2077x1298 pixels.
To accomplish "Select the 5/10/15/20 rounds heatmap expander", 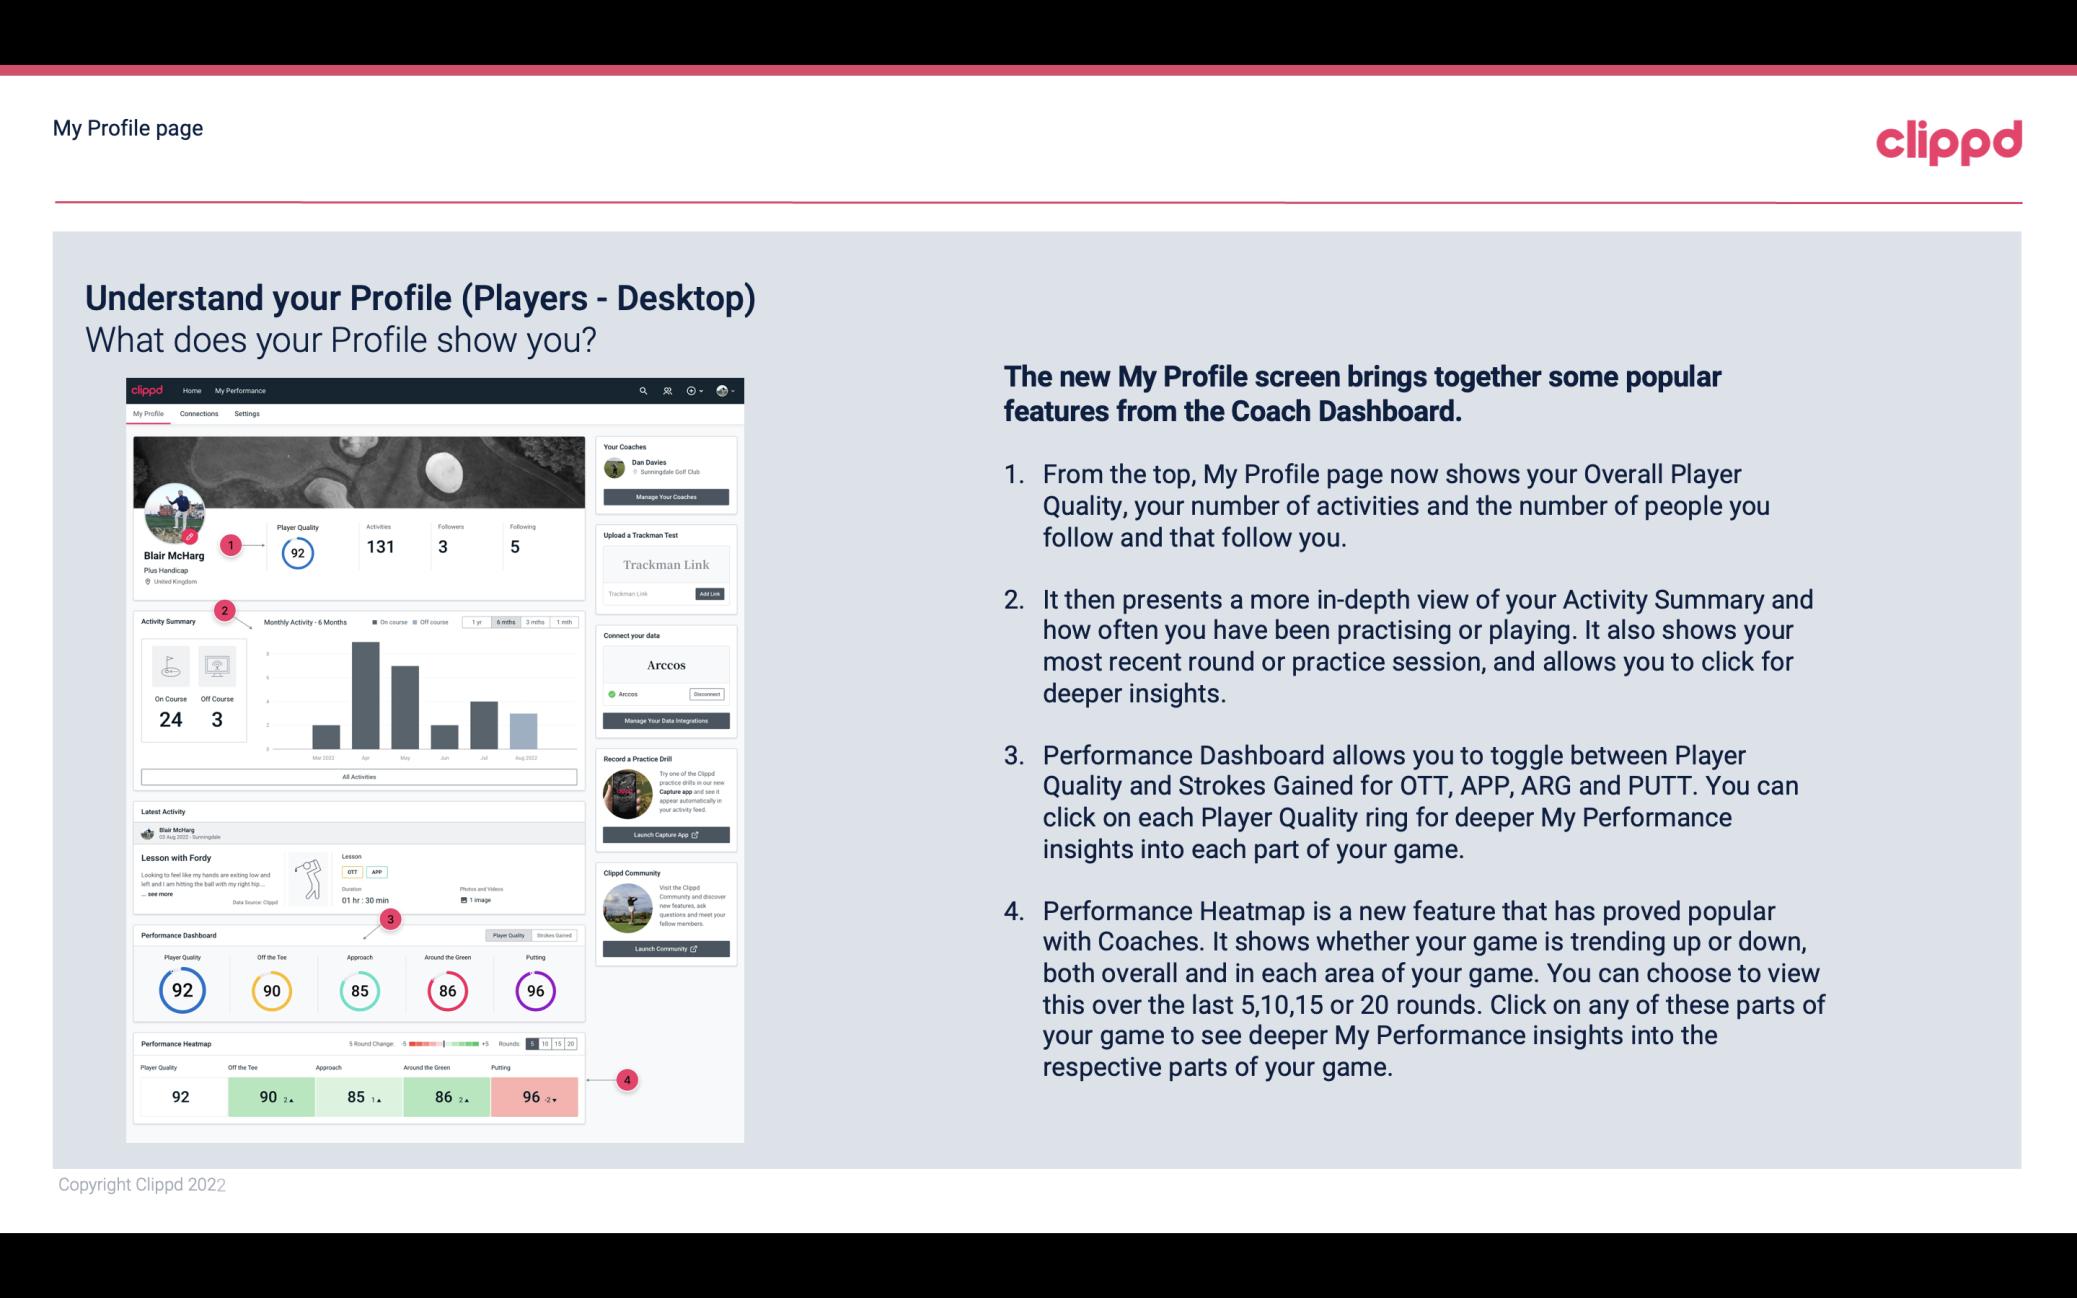I will pos(552,1042).
